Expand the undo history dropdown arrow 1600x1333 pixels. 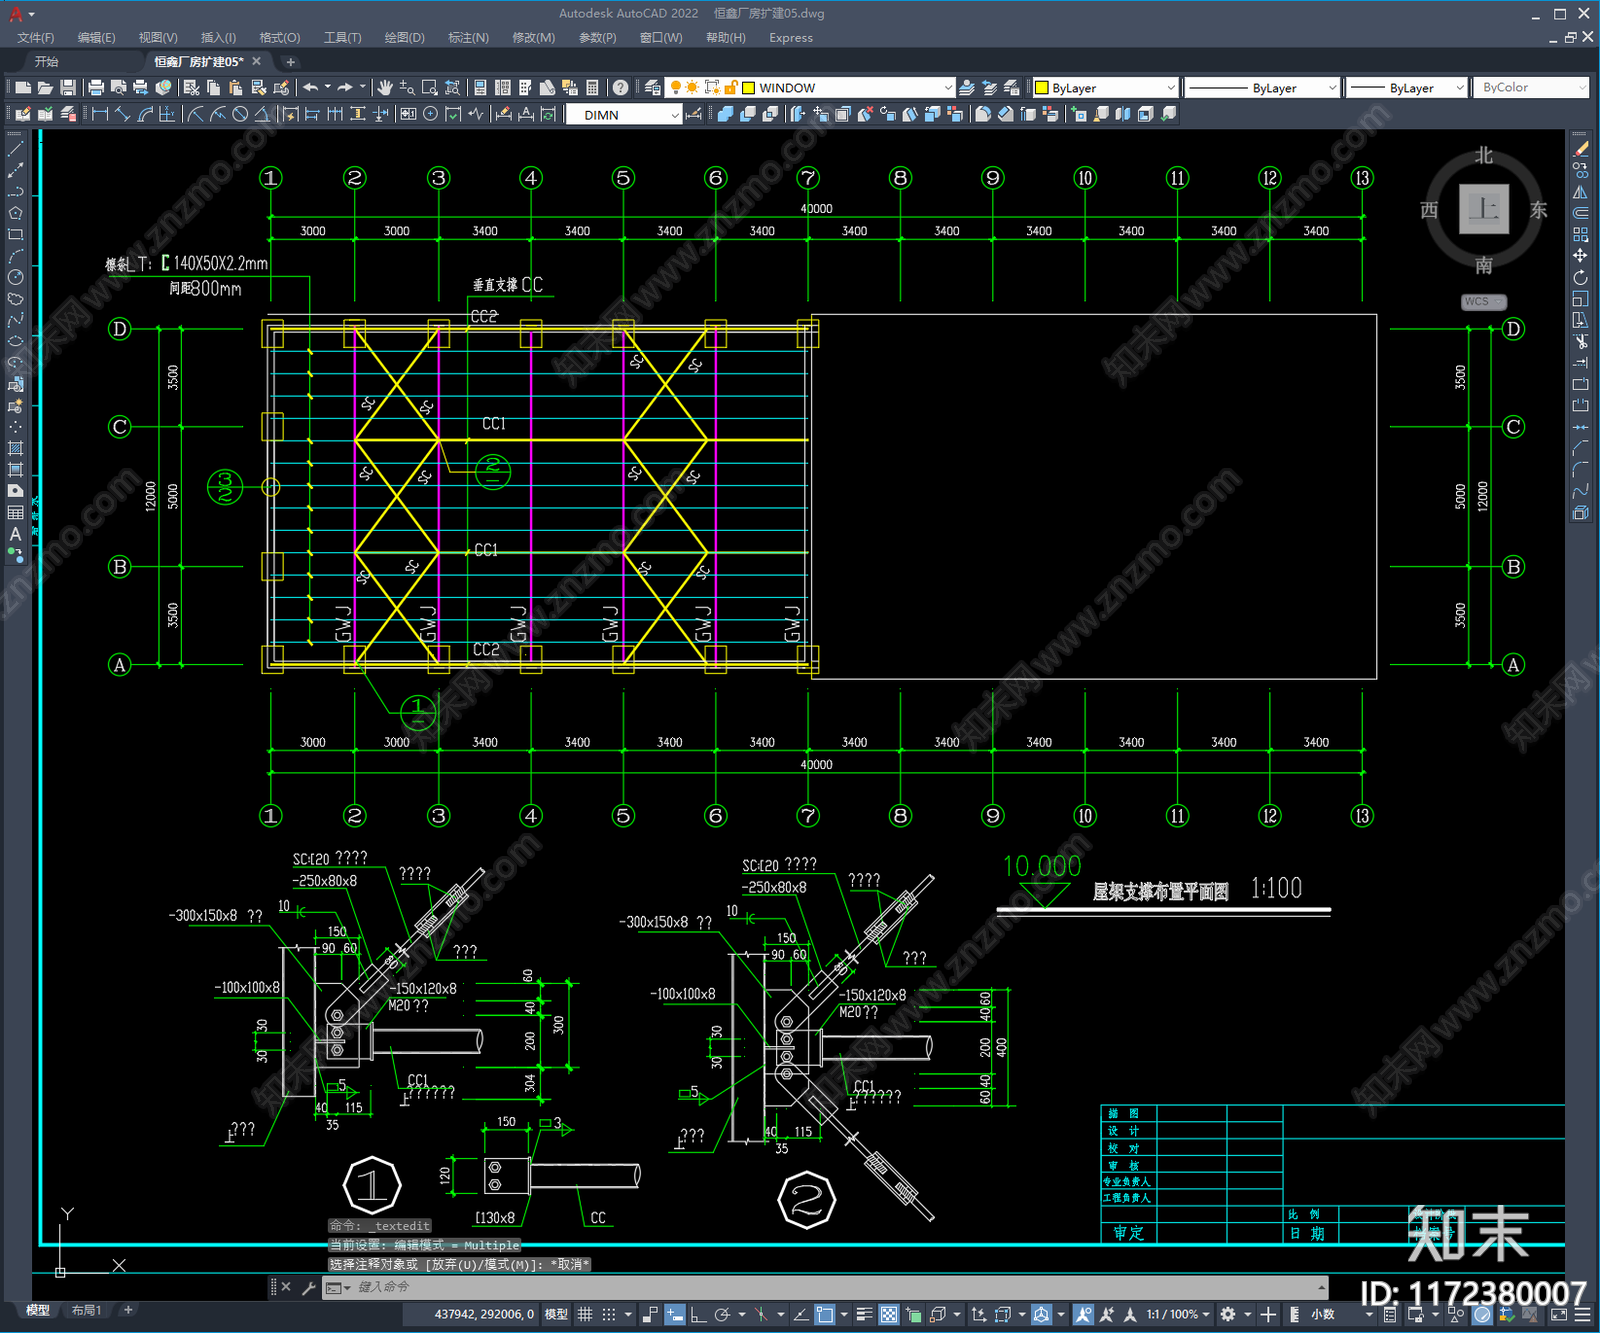[x=327, y=88]
